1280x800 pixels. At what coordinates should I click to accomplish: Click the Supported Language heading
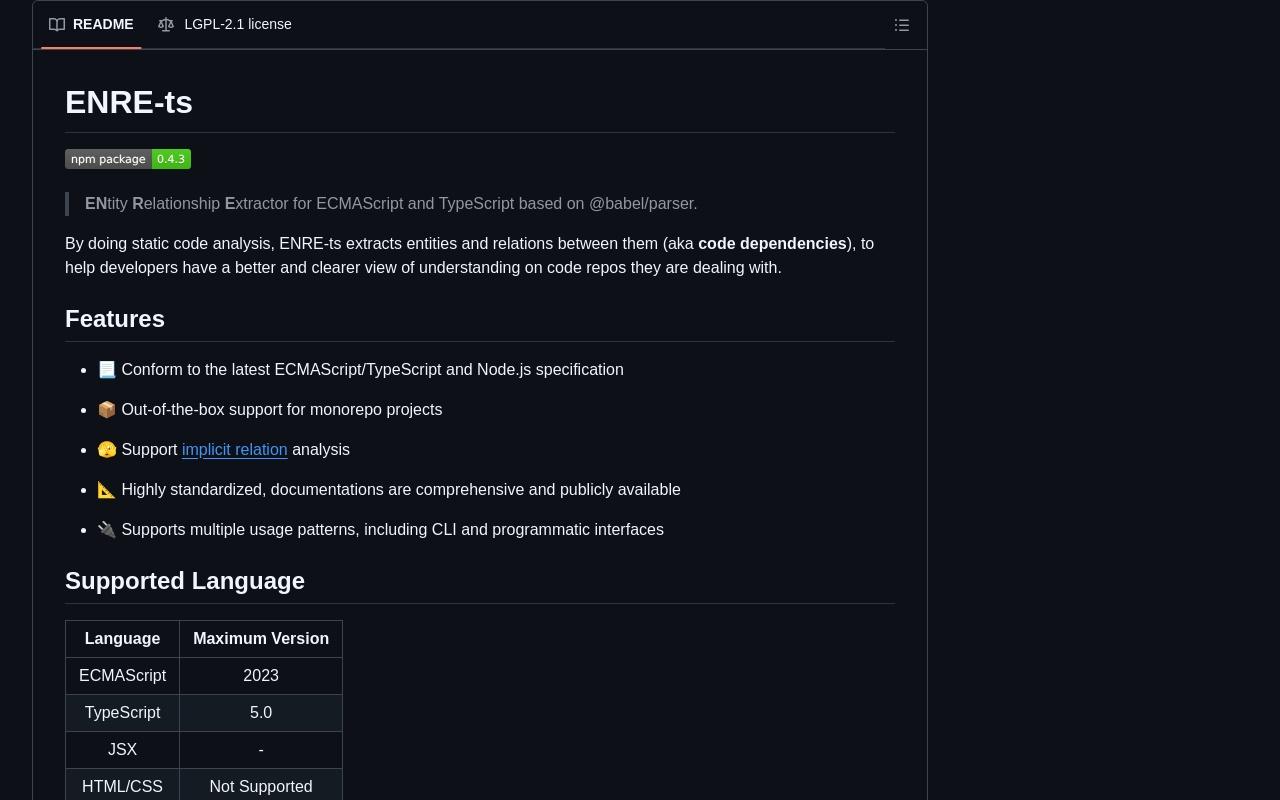coord(185,581)
